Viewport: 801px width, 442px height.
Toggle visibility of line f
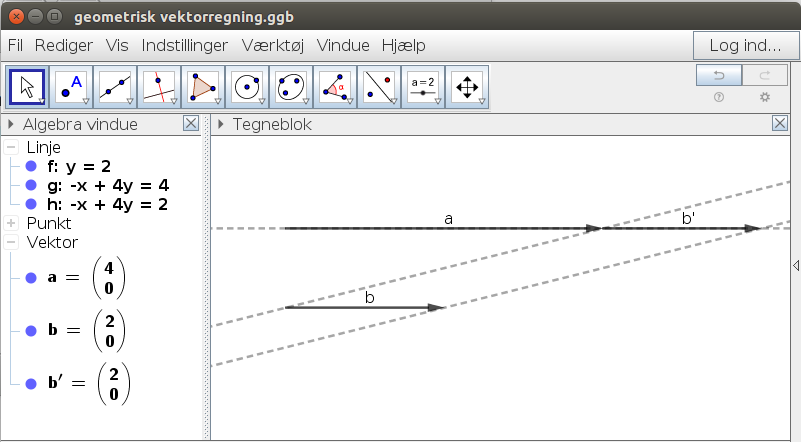point(31,166)
